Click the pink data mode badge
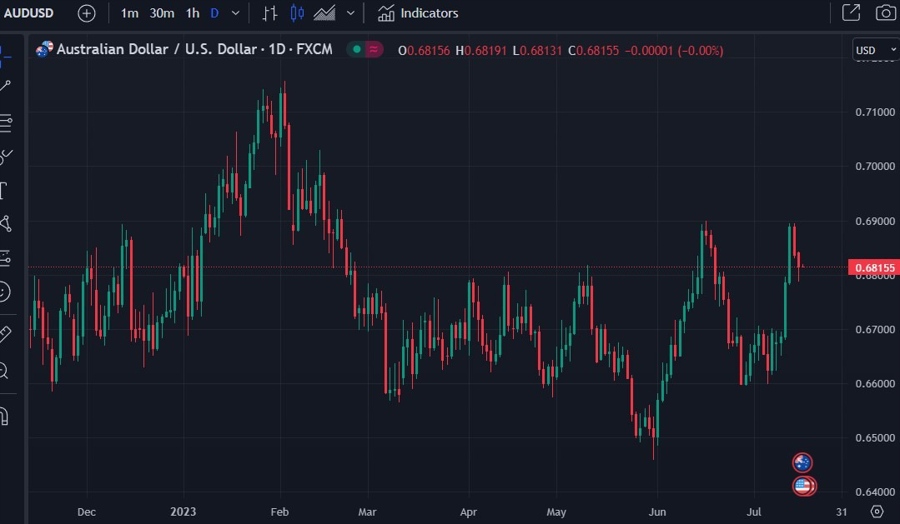This screenshot has height=524, width=900. coord(374,49)
